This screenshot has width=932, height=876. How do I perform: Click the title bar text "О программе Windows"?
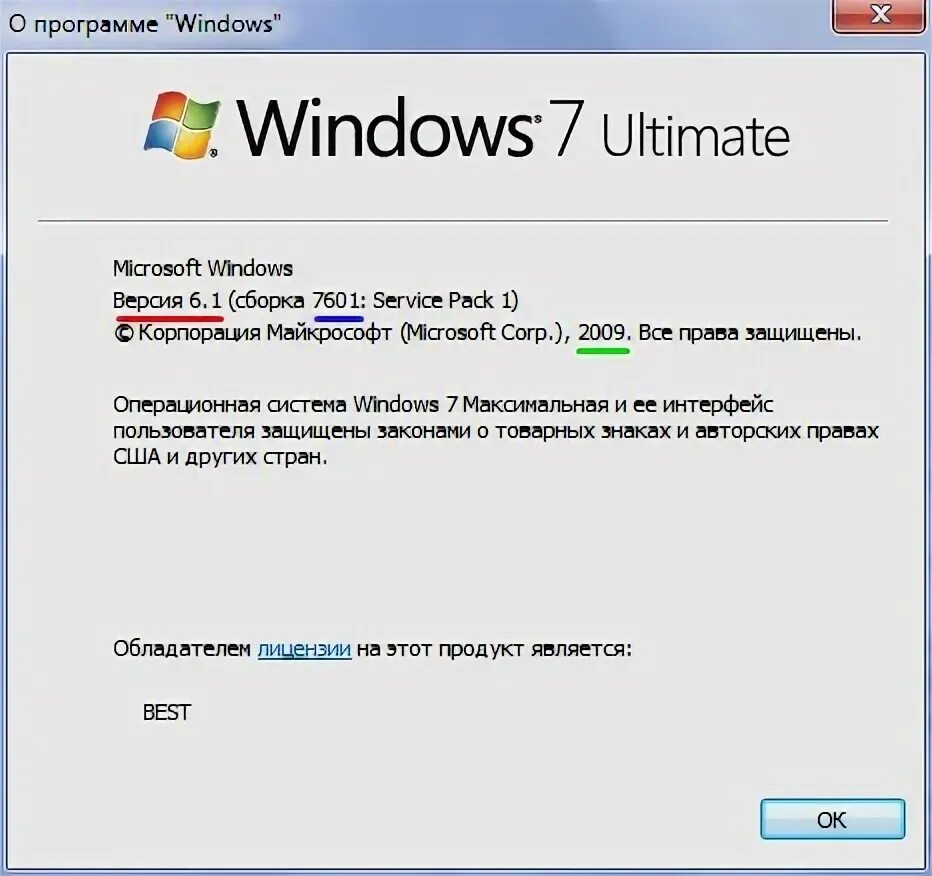(144, 24)
